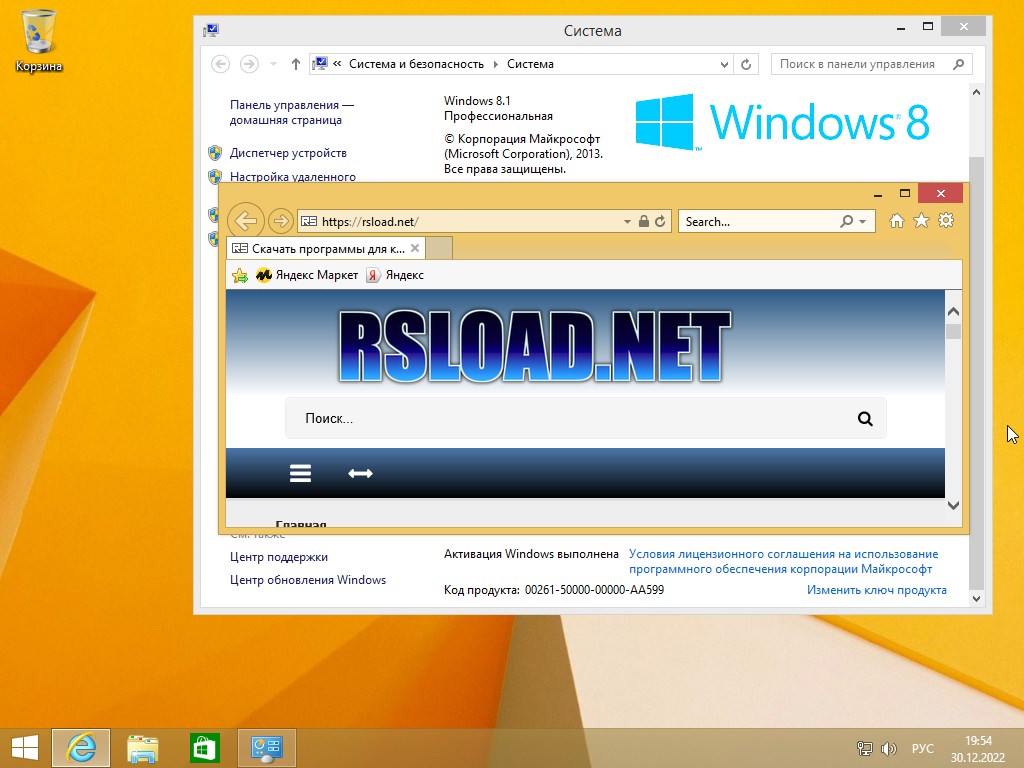Click IE page scrollbar up arrow
This screenshot has height=768, width=1024.
(953, 312)
